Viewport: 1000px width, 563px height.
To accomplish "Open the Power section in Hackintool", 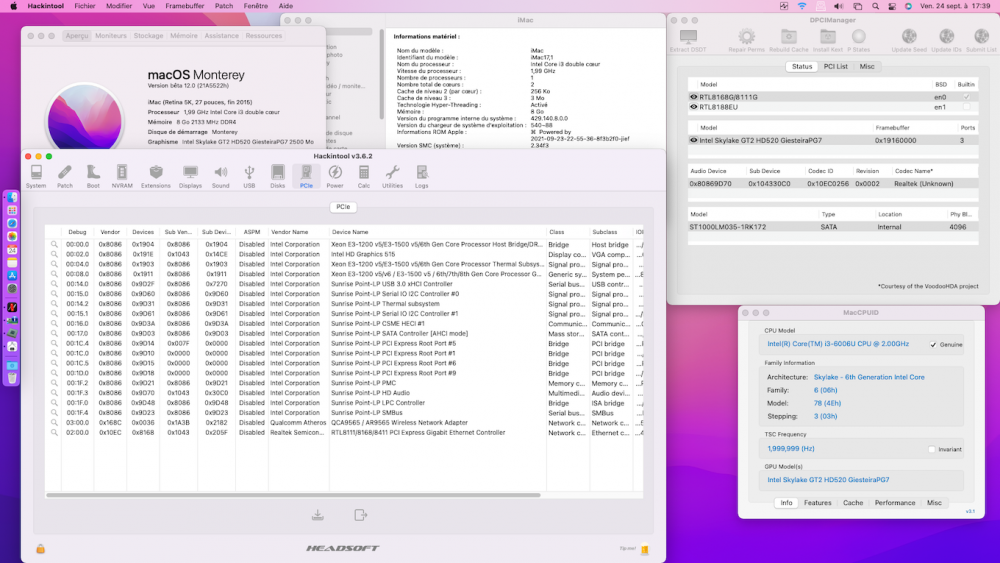I will coord(335,177).
